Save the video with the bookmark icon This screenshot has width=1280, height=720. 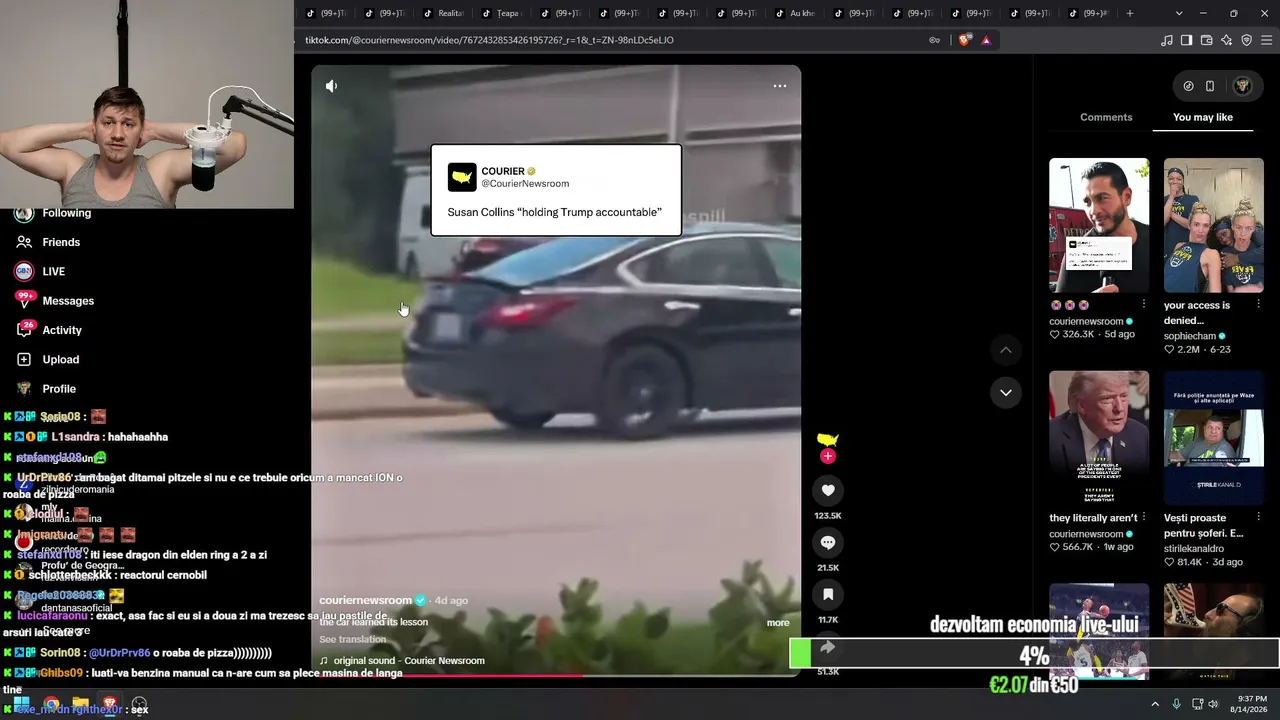(828, 594)
